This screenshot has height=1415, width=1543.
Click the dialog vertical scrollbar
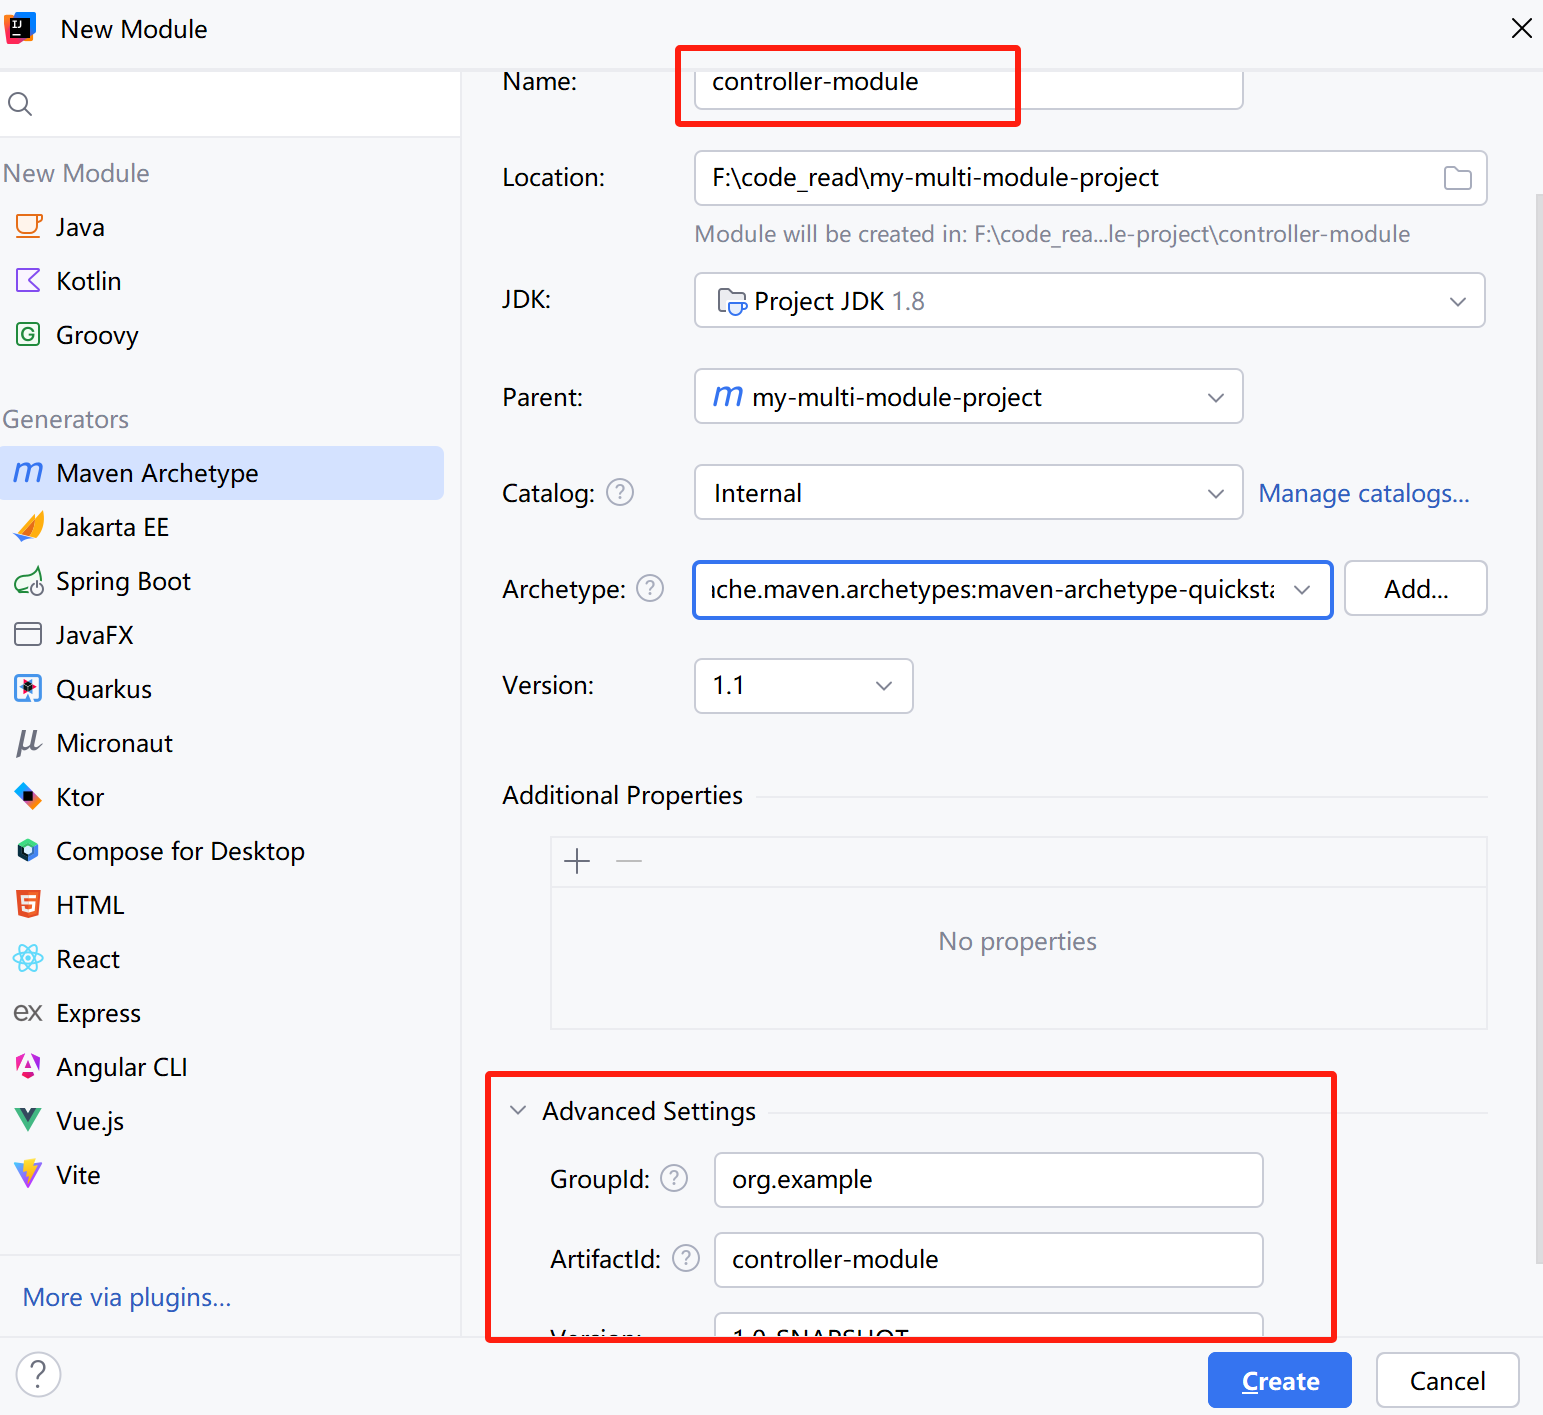tap(1538, 728)
